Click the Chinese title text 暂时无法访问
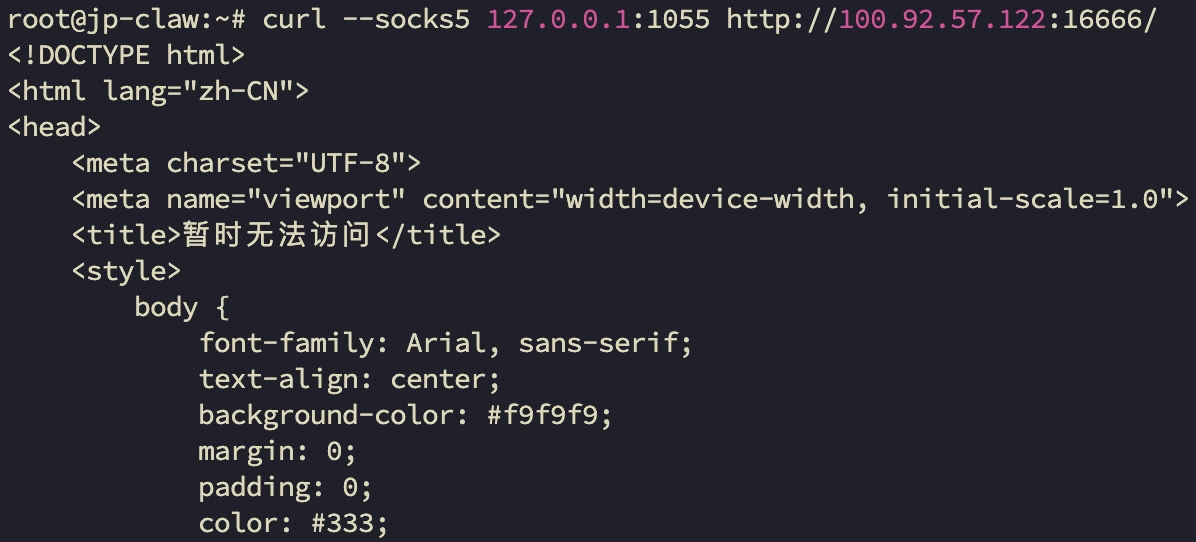 click(276, 235)
